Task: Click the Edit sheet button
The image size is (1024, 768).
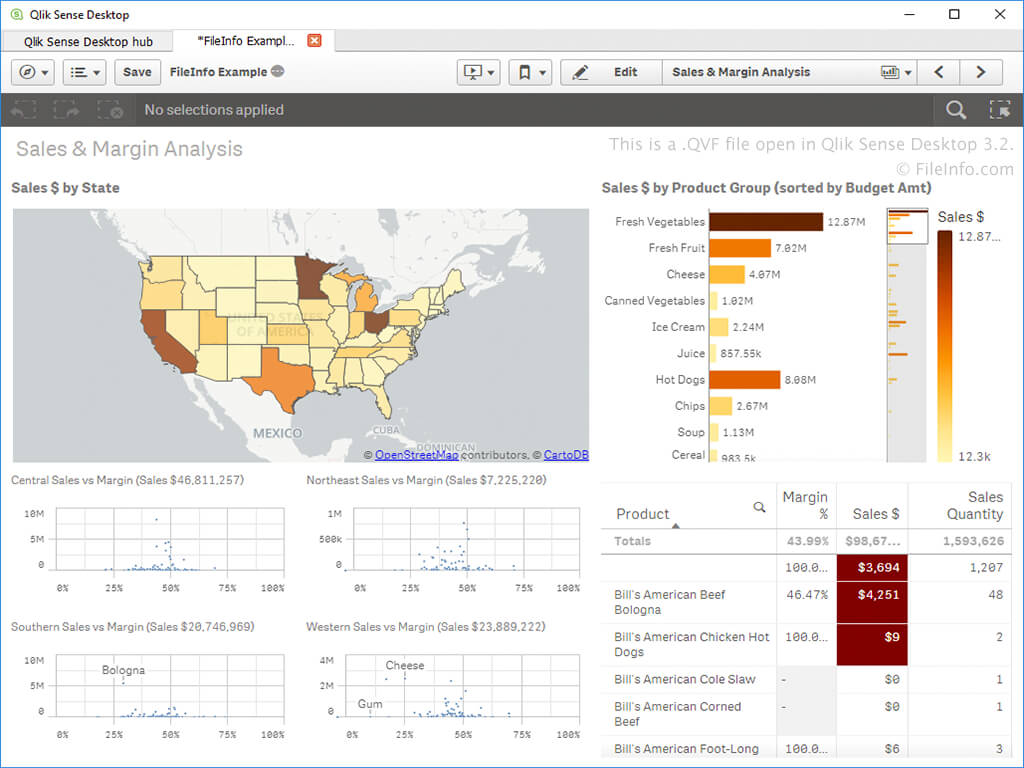Action: pyautogui.click(x=611, y=72)
